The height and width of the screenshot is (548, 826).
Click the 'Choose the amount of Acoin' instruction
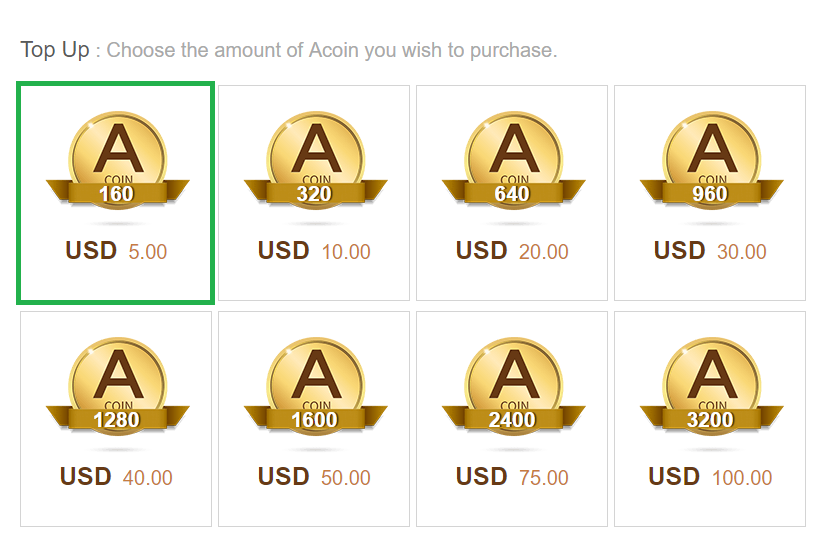[332, 50]
